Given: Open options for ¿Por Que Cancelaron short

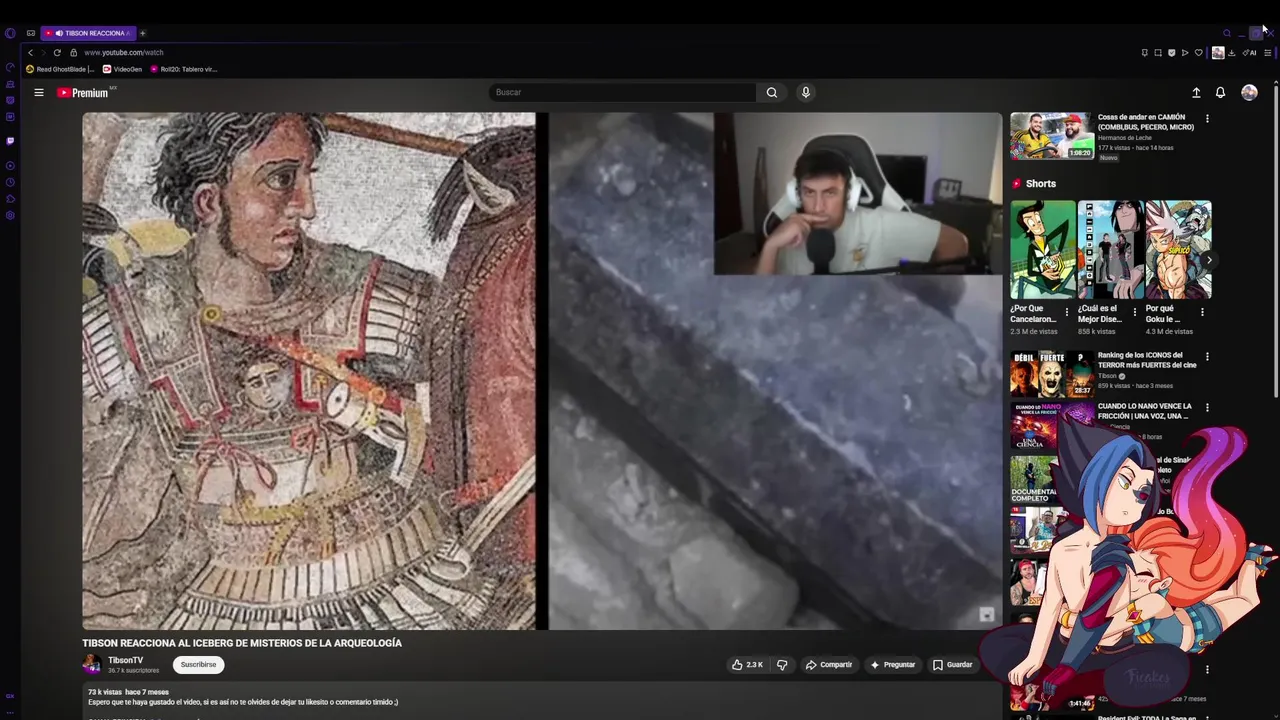Looking at the screenshot, I should pyautogui.click(x=1067, y=312).
